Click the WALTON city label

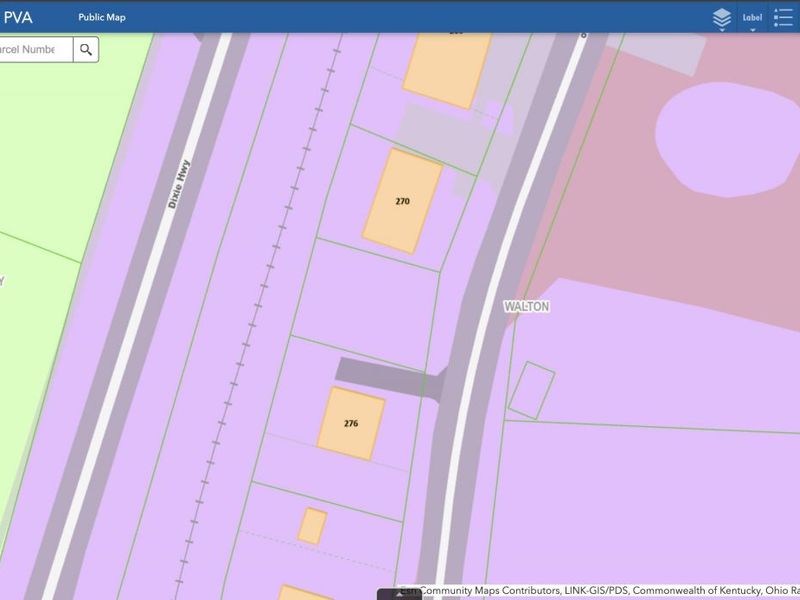click(x=527, y=307)
